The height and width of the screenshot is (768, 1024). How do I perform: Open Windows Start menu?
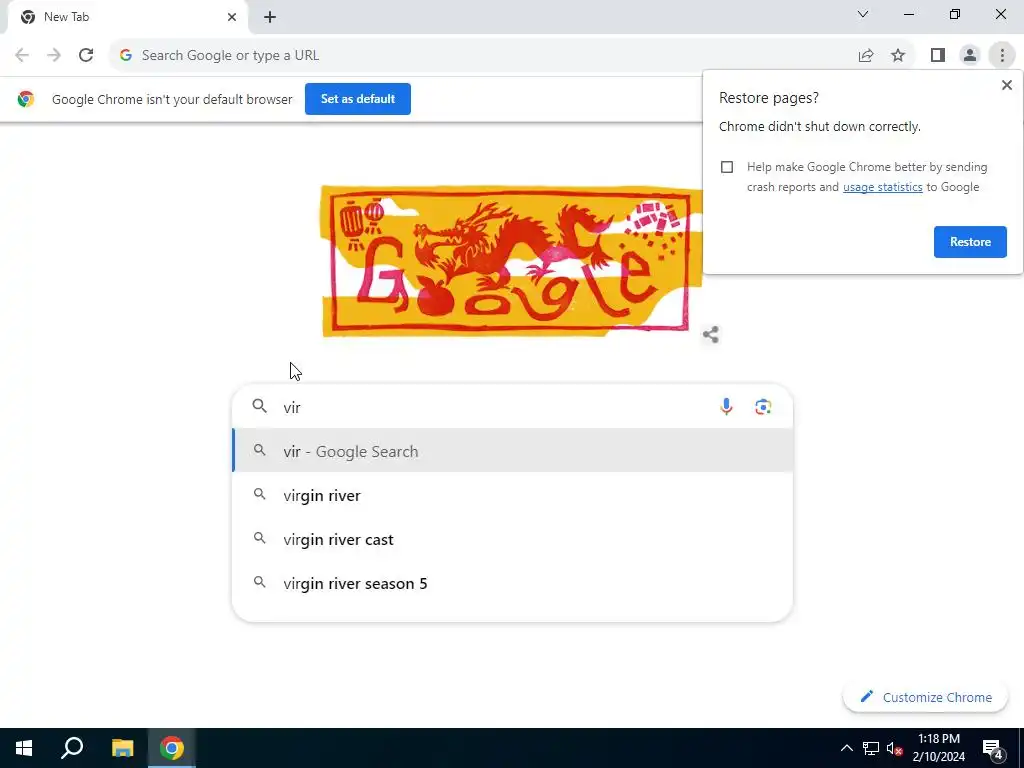[24, 748]
